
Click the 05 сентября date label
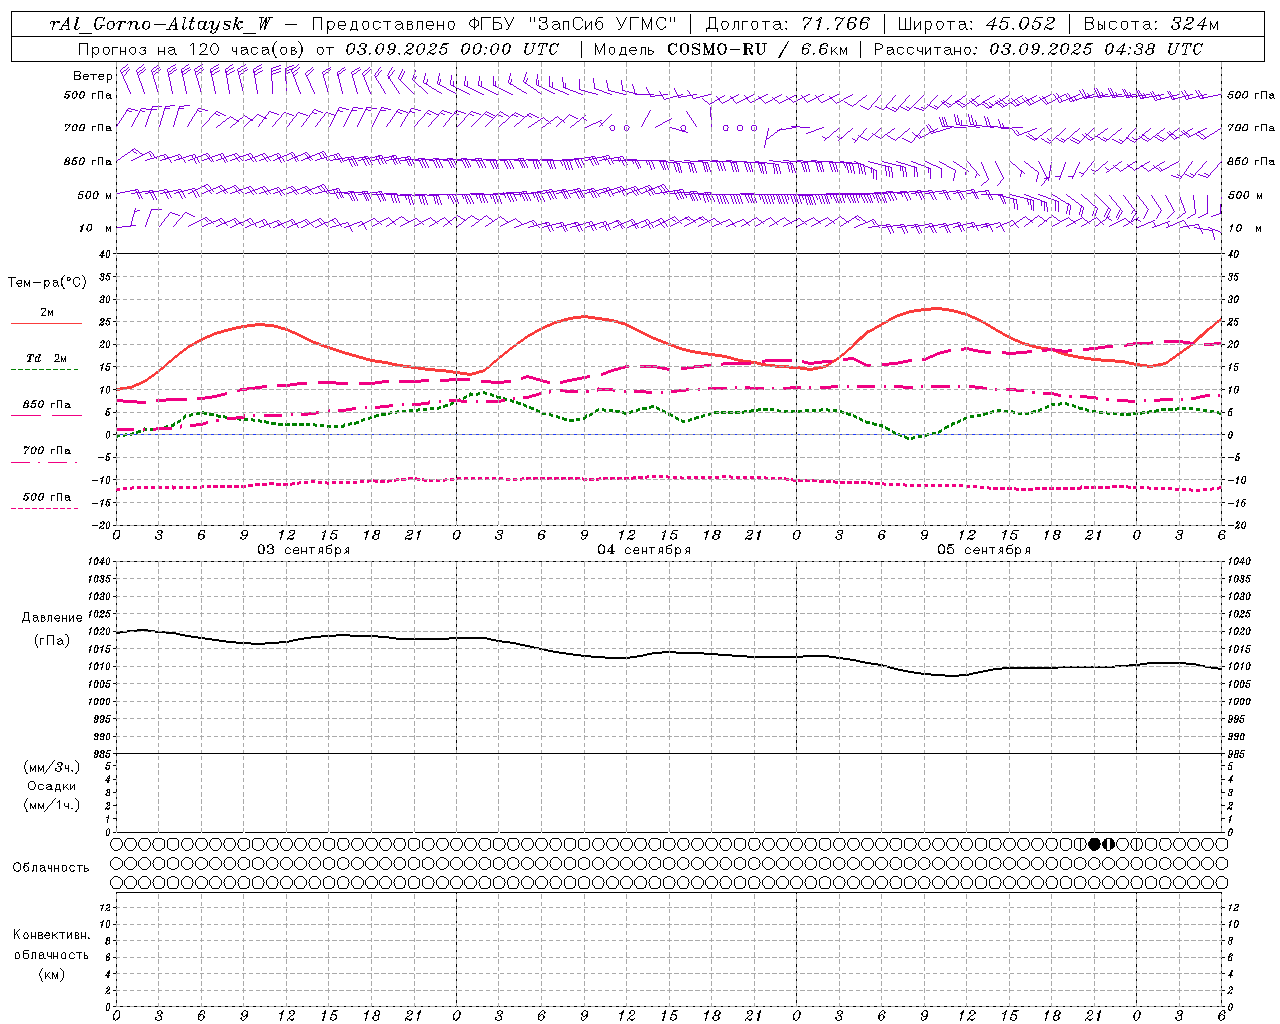[983, 550]
